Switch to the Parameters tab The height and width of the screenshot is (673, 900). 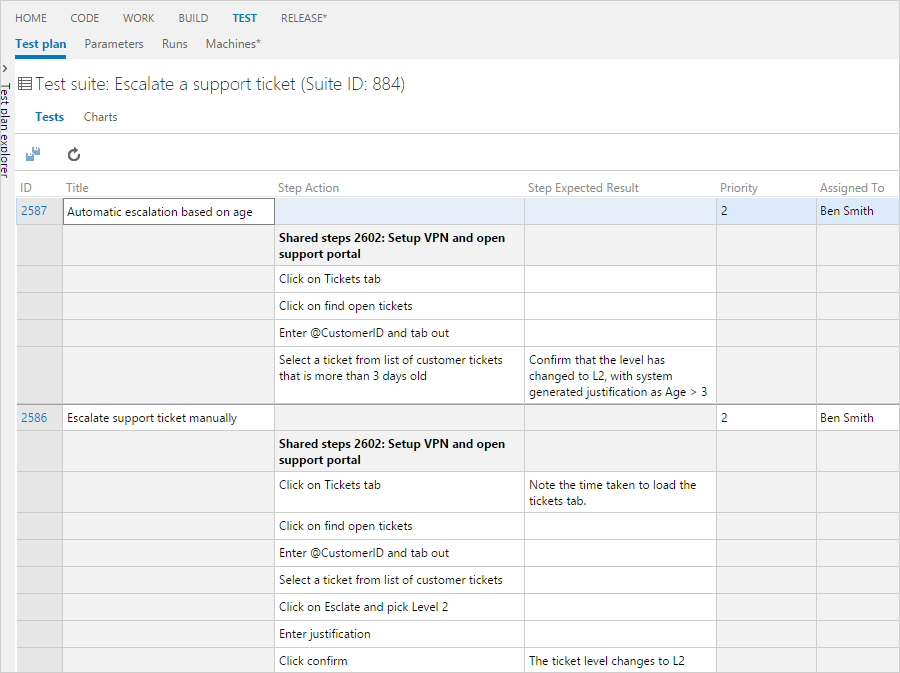(113, 44)
